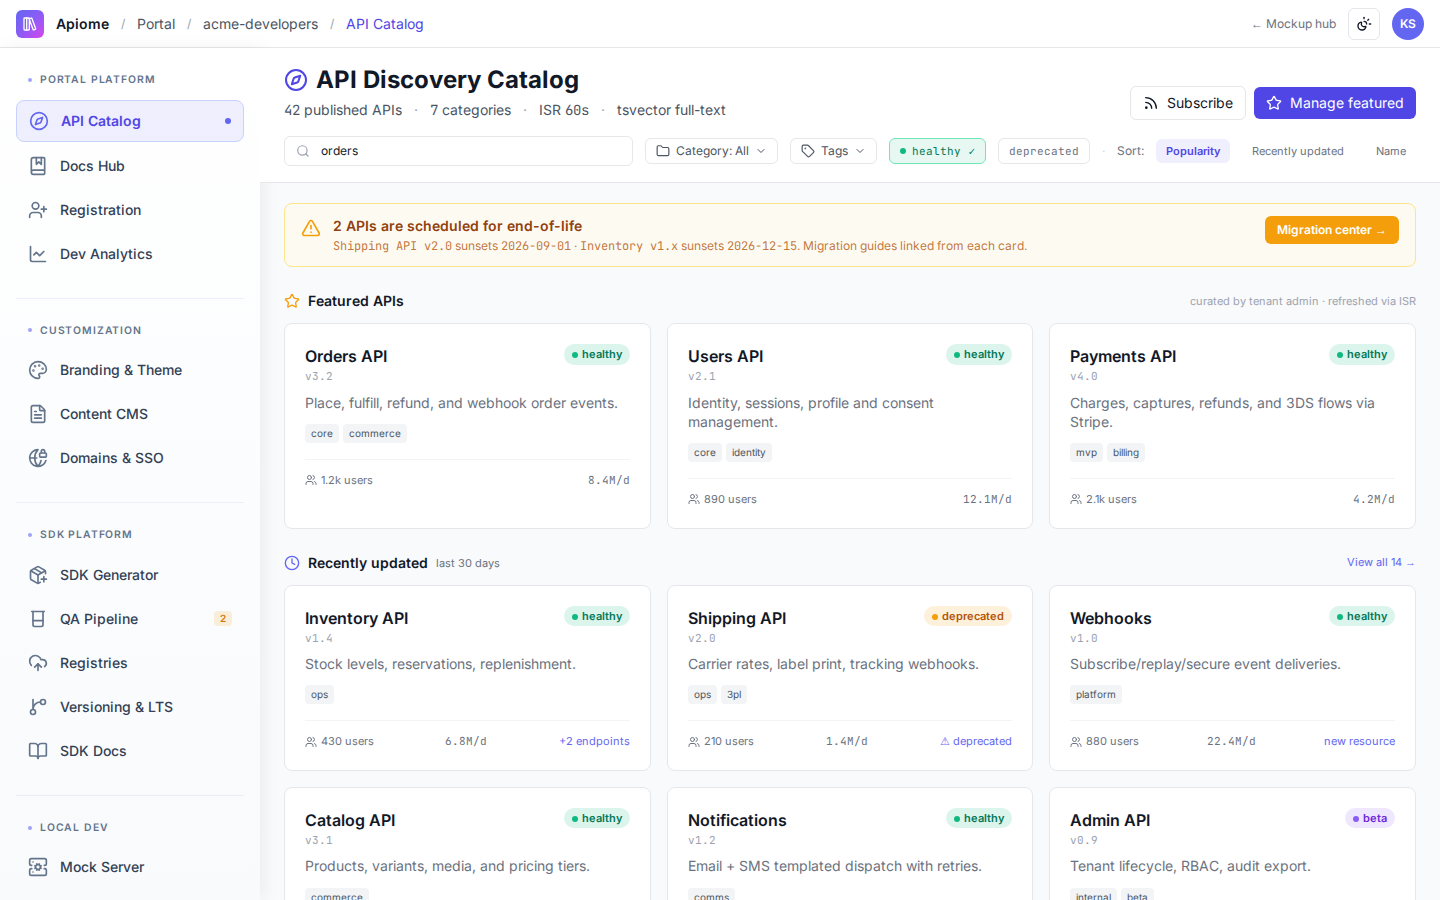Click the compass icon beside API Discovery Catalog title
This screenshot has width=1440, height=900.
pos(296,80)
